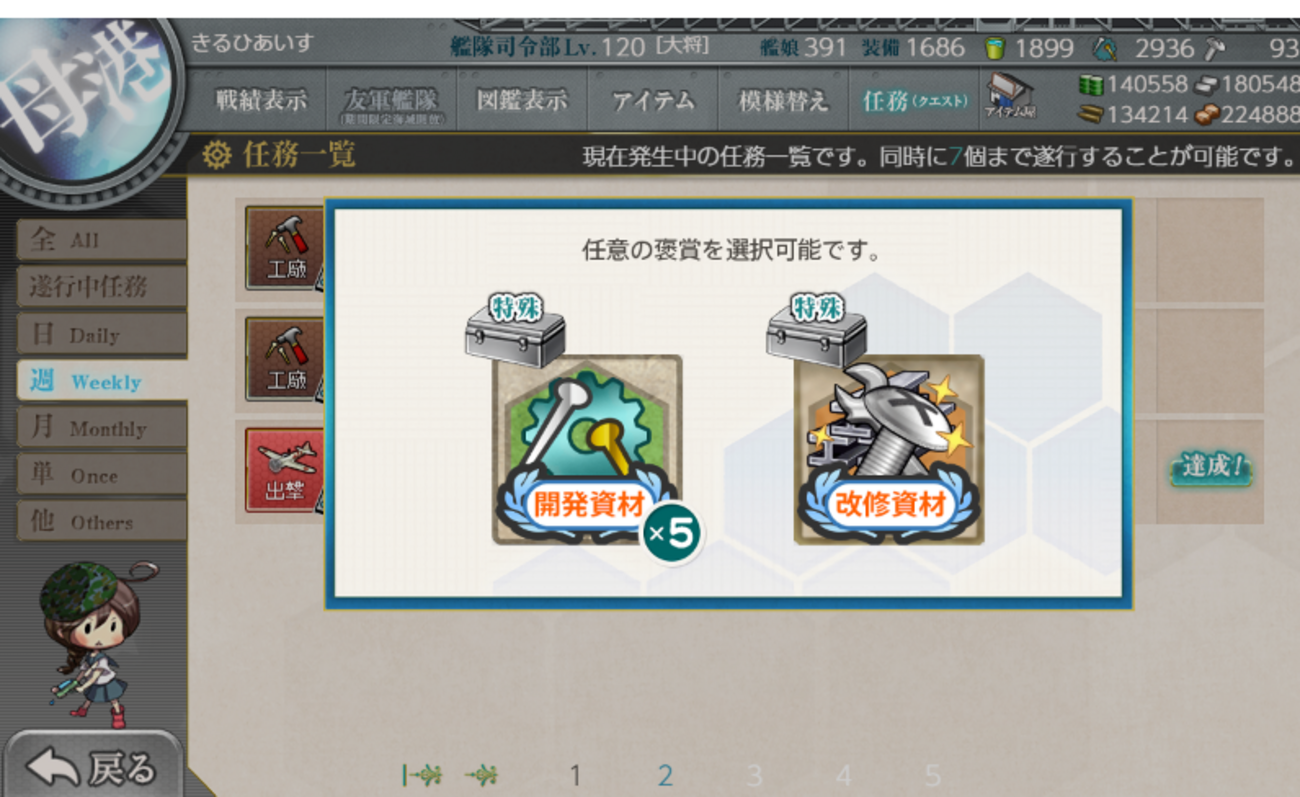Go to quest list page 1

pos(575,775)
